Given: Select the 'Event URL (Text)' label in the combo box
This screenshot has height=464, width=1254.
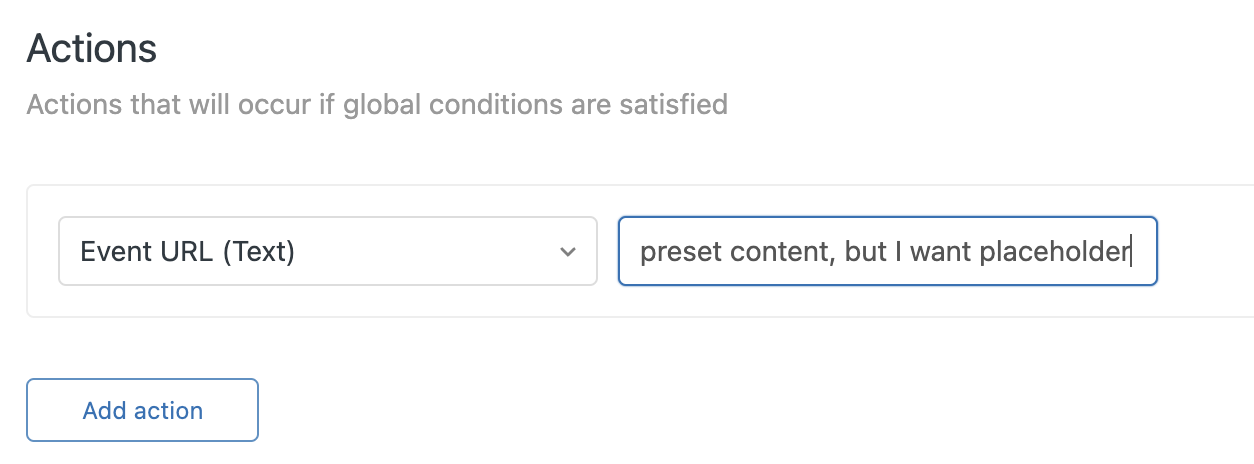Looking at the screenshot, I should tap(187, 252).
